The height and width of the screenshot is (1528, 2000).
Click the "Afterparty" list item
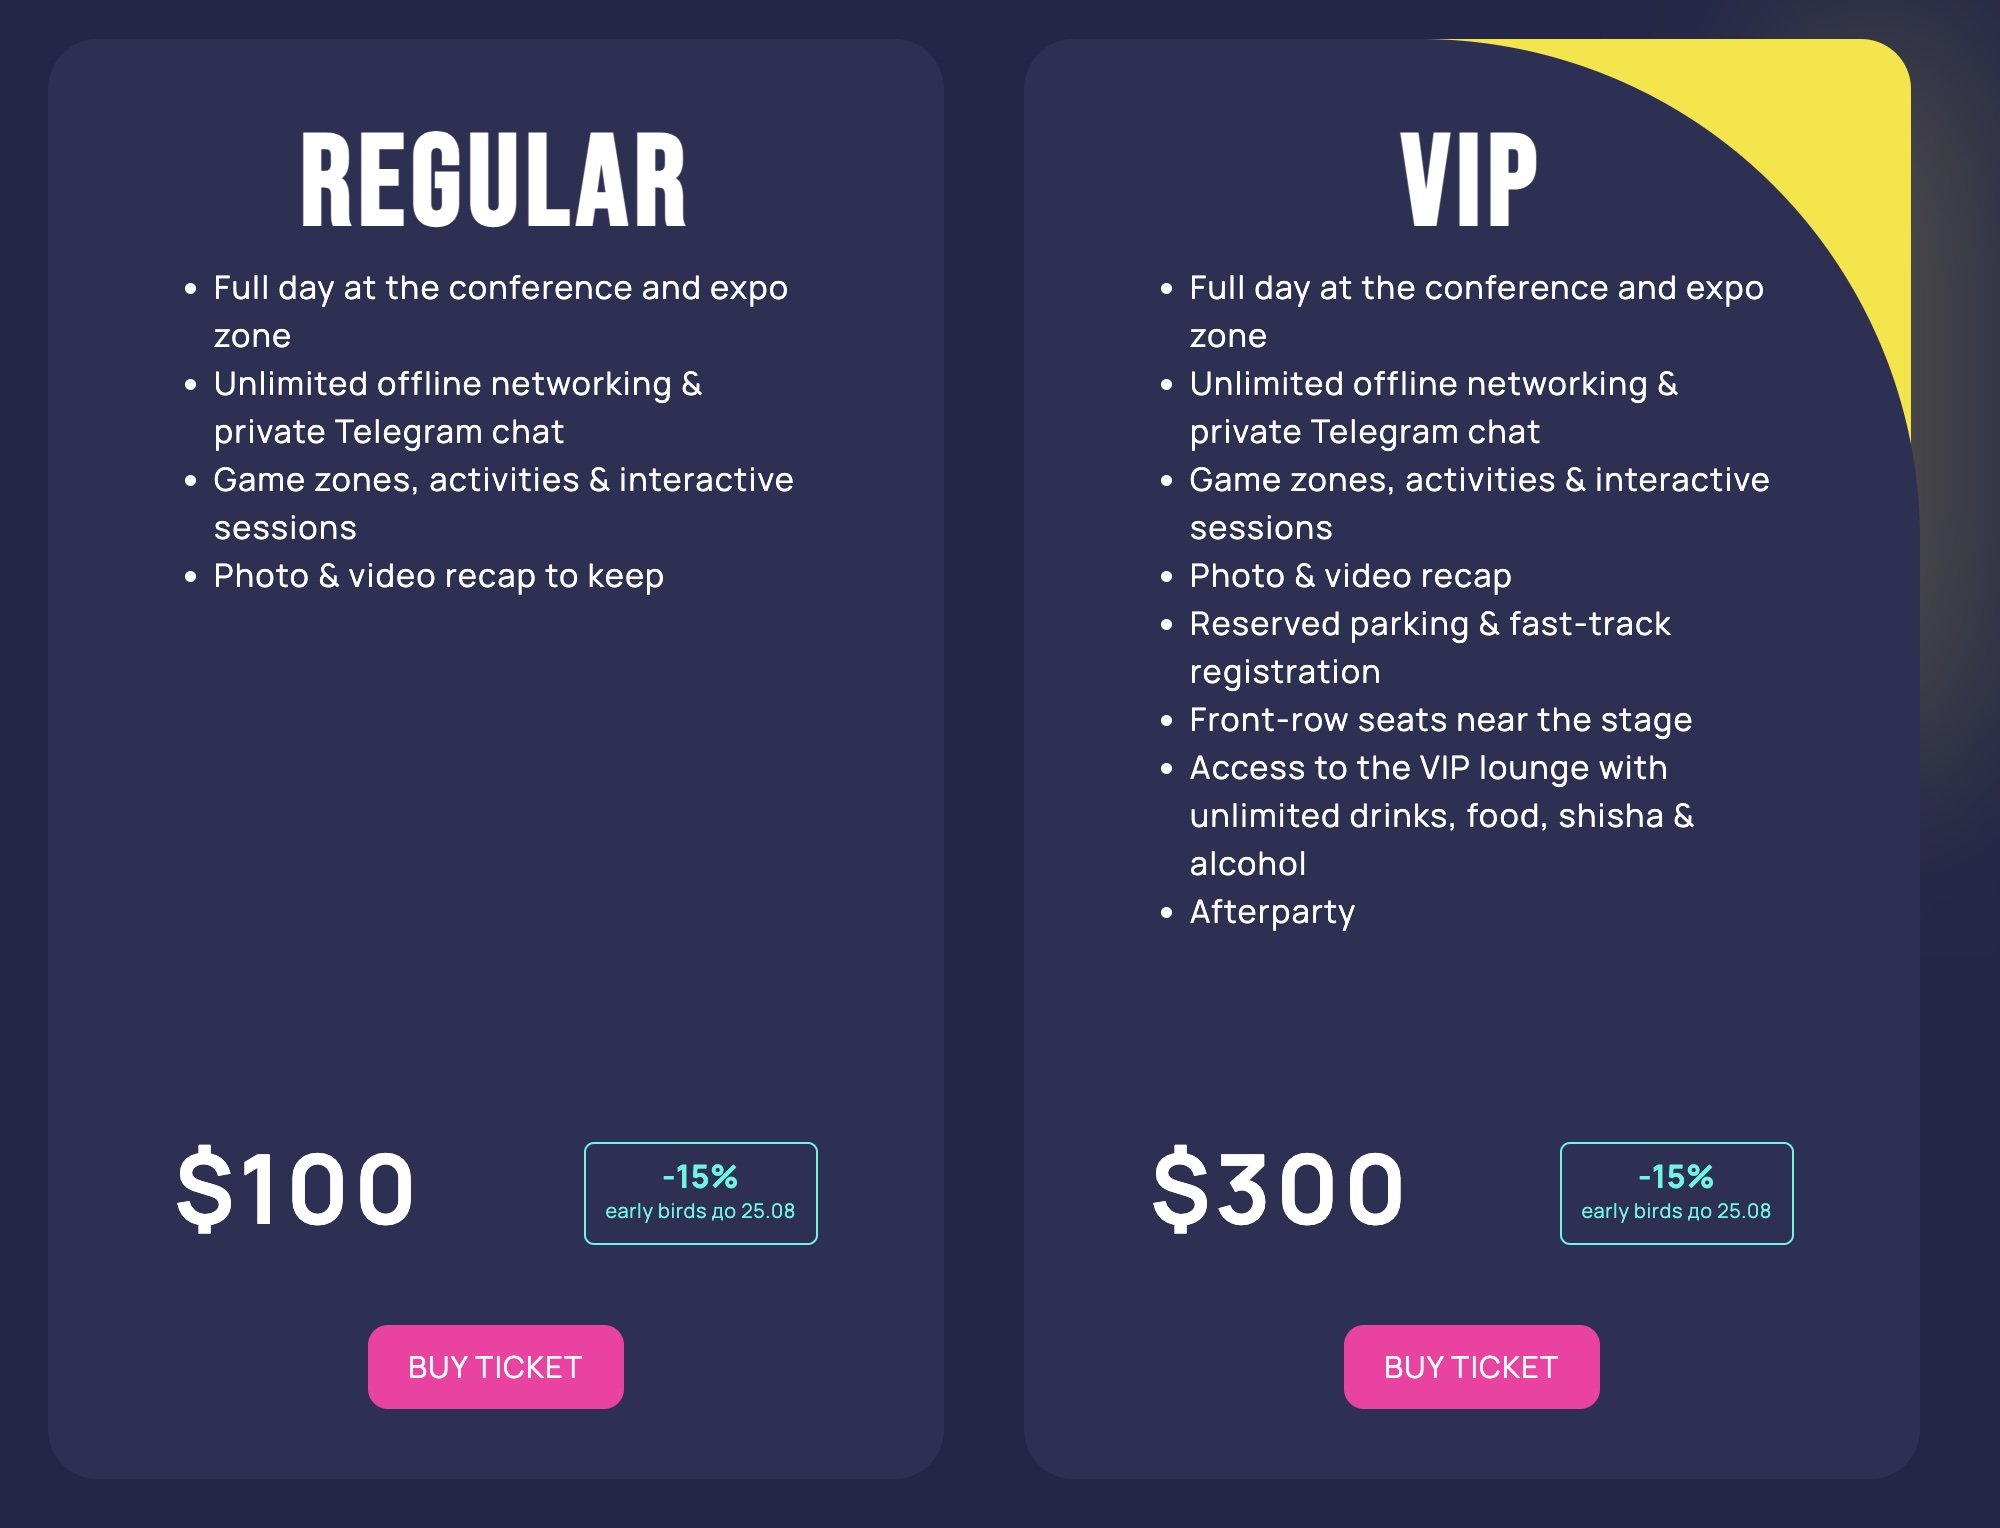point(1272,912)
